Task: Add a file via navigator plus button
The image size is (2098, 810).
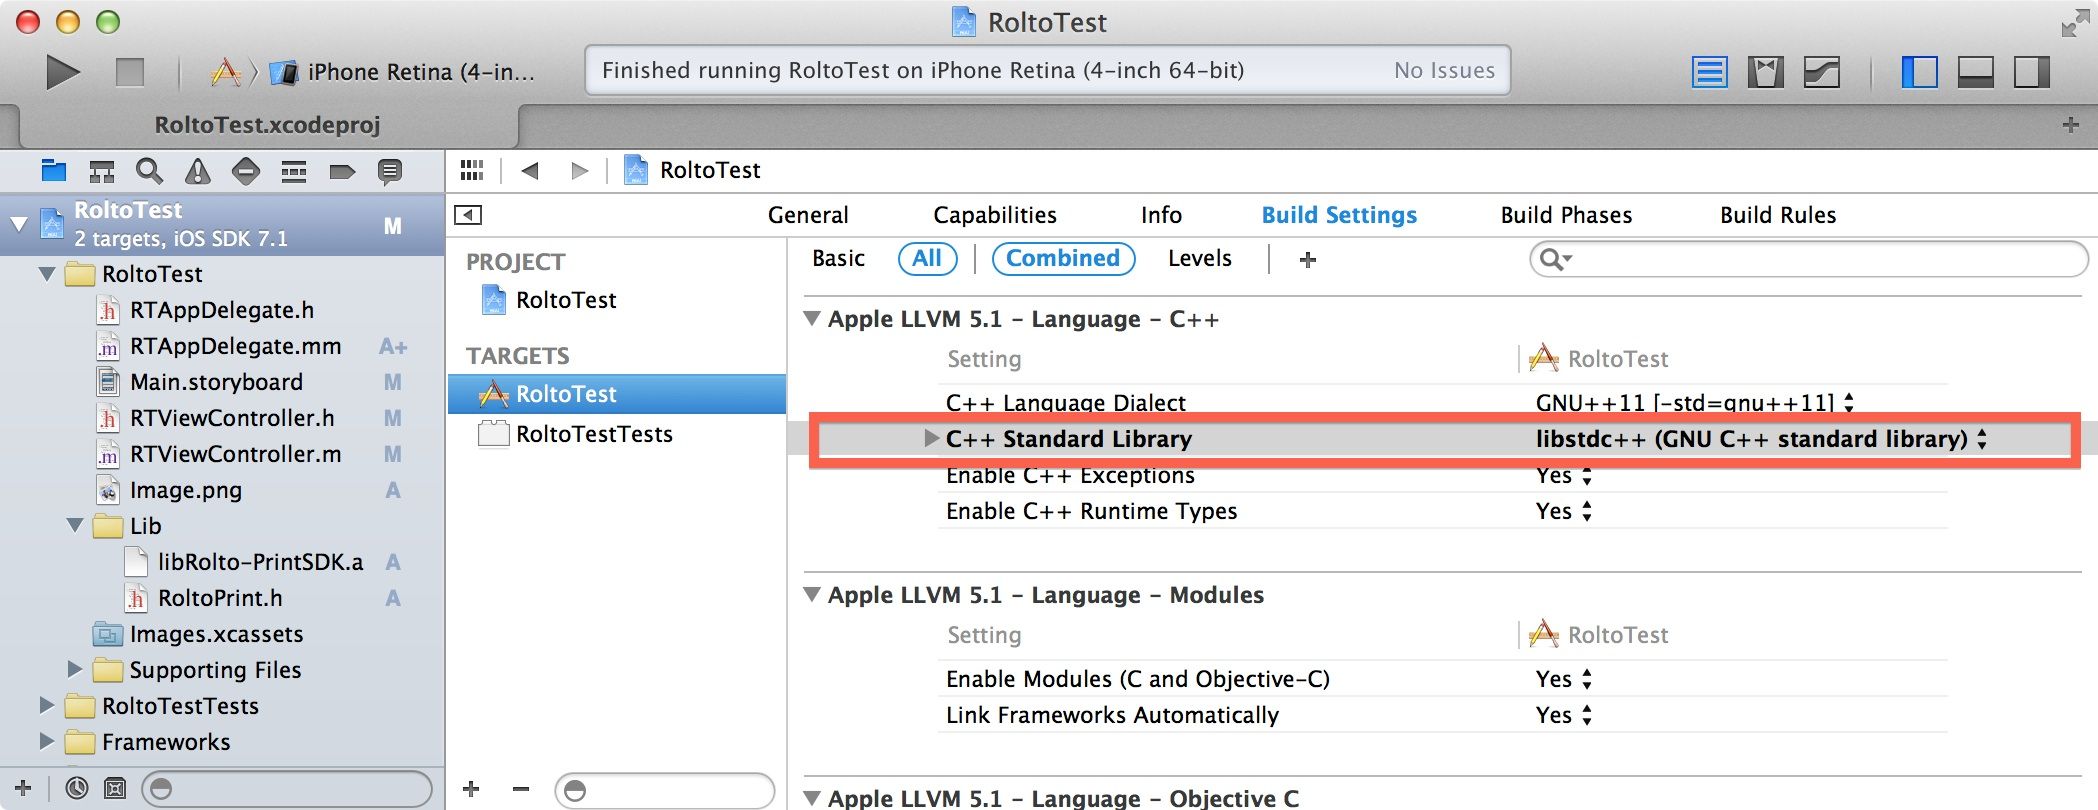Action: pyautogui.click(x=24, y=788)
